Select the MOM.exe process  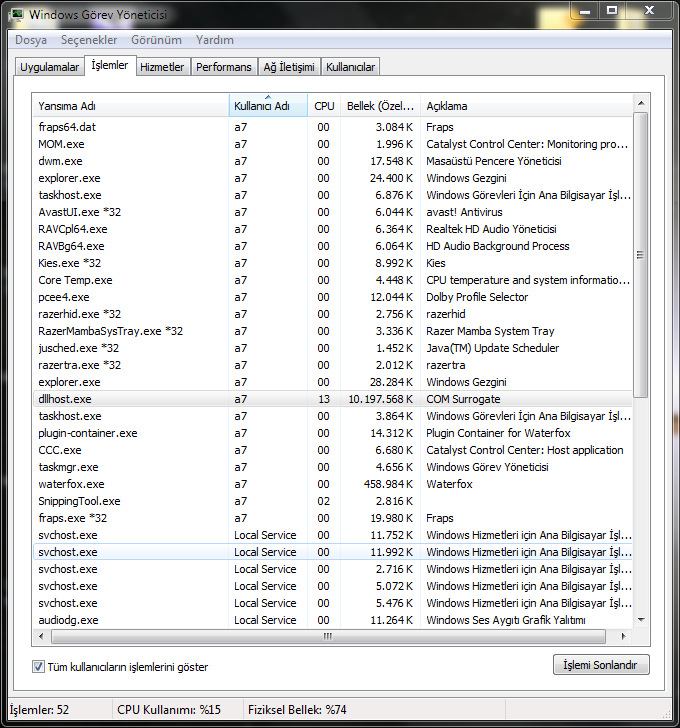(332, 144)
